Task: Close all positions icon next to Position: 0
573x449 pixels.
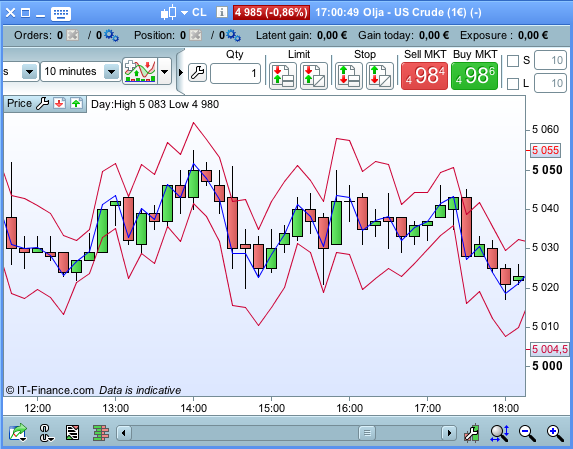Action: coord(196,35)
